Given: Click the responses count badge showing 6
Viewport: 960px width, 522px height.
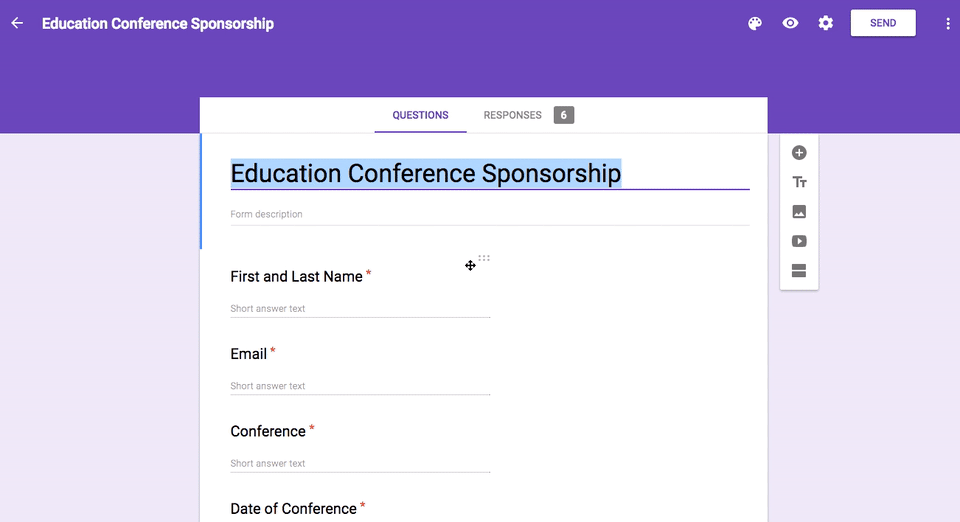Looking at the screenshot, I should [564, 115].
